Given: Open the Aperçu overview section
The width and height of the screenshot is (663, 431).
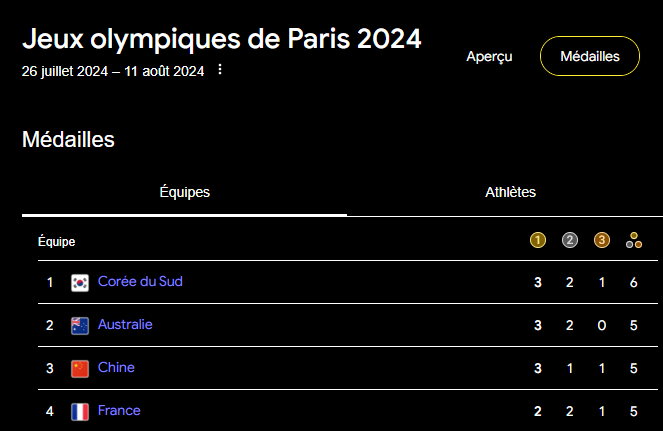Looking at the screenshot, I should [489, 56].
